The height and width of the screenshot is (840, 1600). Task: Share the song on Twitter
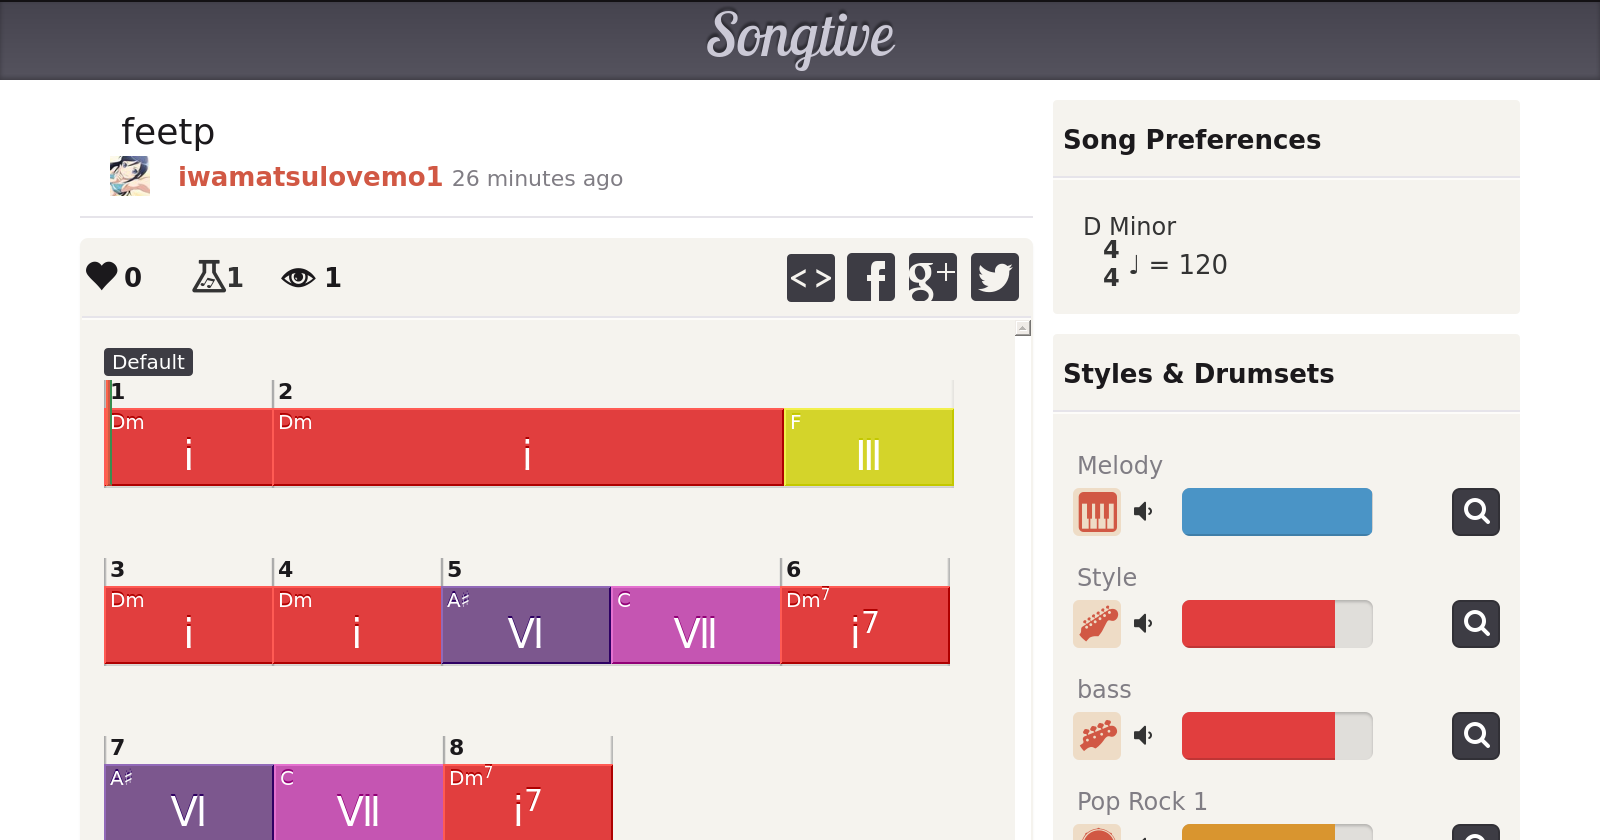point(994,277)
